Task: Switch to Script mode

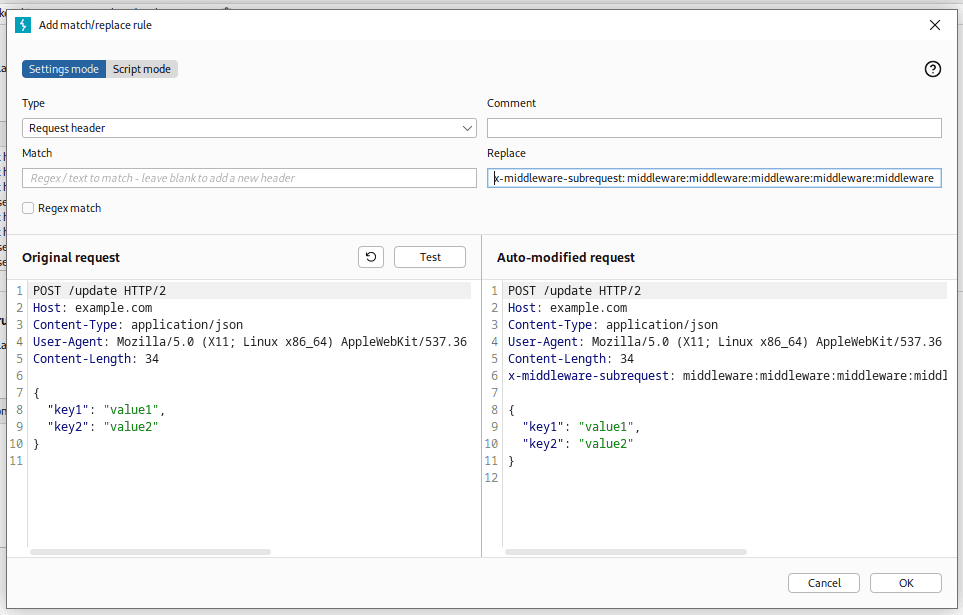Action: (142, 69)
